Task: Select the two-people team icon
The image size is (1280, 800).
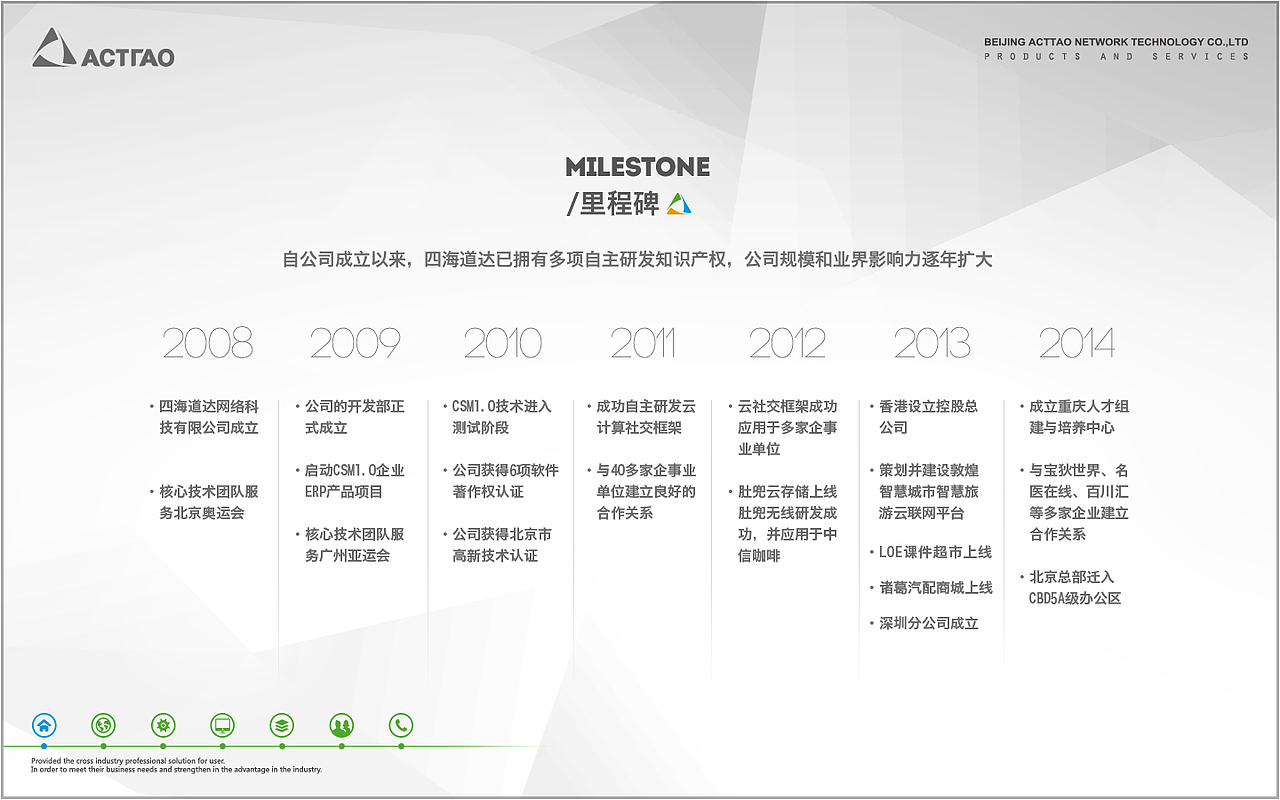Action: [342, 726]
